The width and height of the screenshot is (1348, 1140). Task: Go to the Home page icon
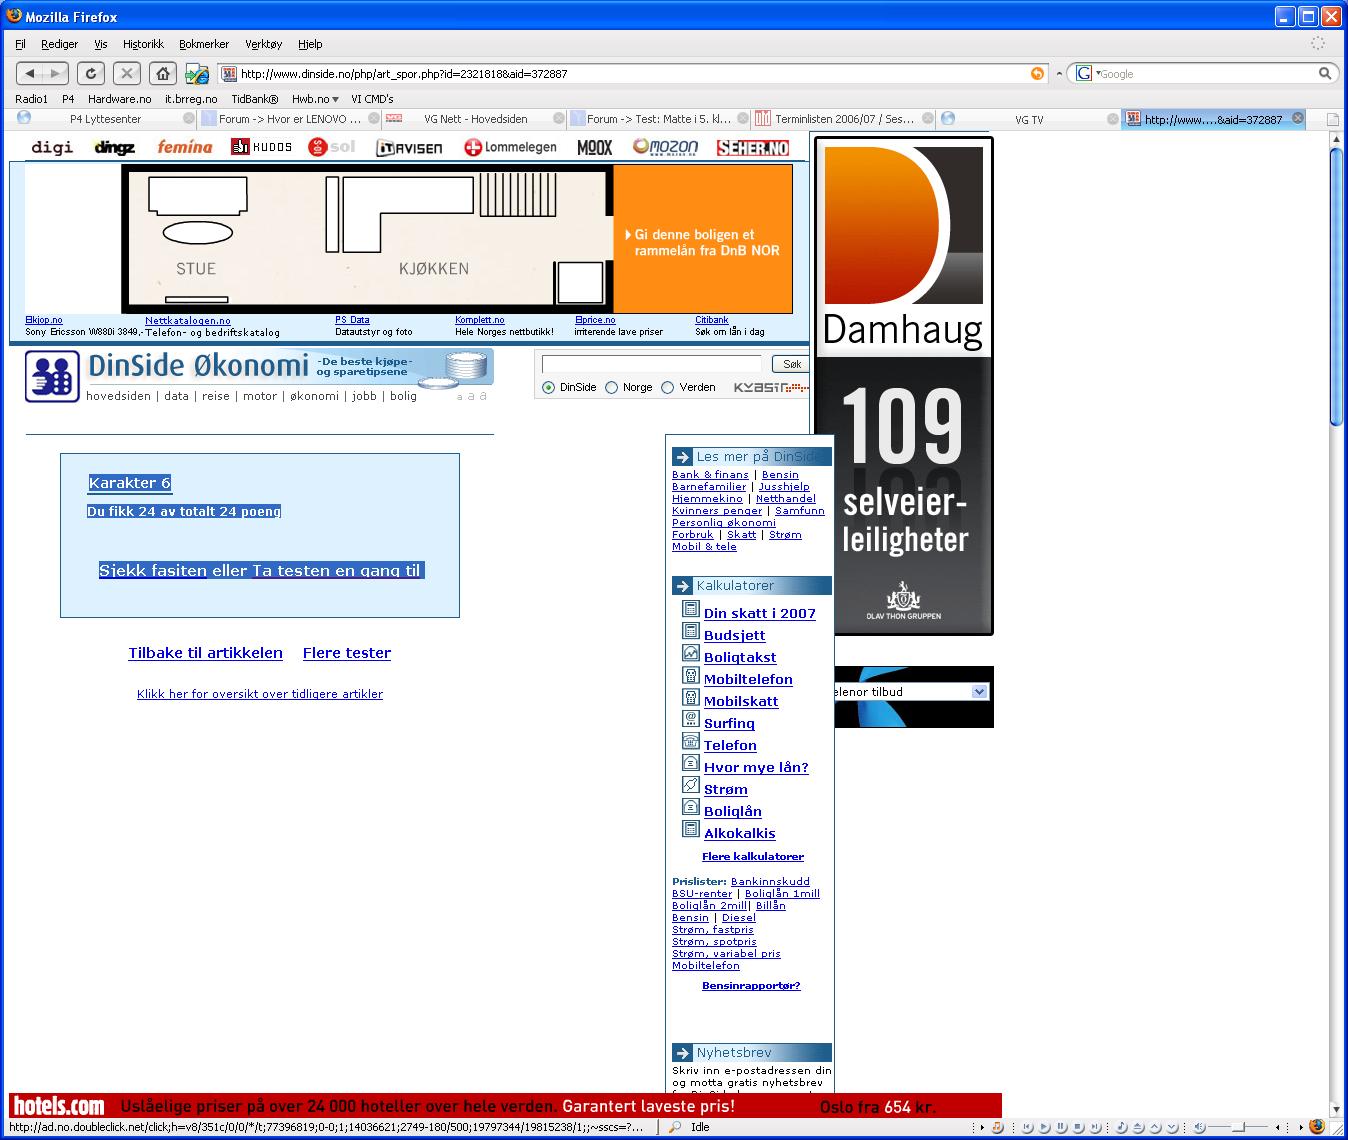163,73
